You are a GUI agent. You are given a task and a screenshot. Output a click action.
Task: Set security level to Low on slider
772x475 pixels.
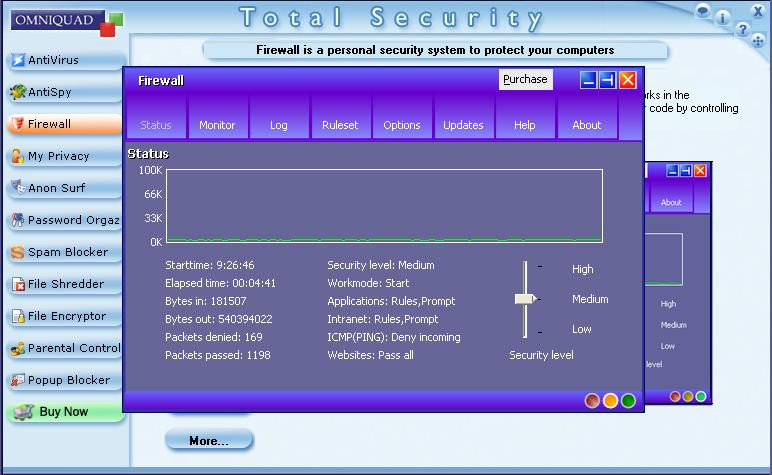[525, 331]
